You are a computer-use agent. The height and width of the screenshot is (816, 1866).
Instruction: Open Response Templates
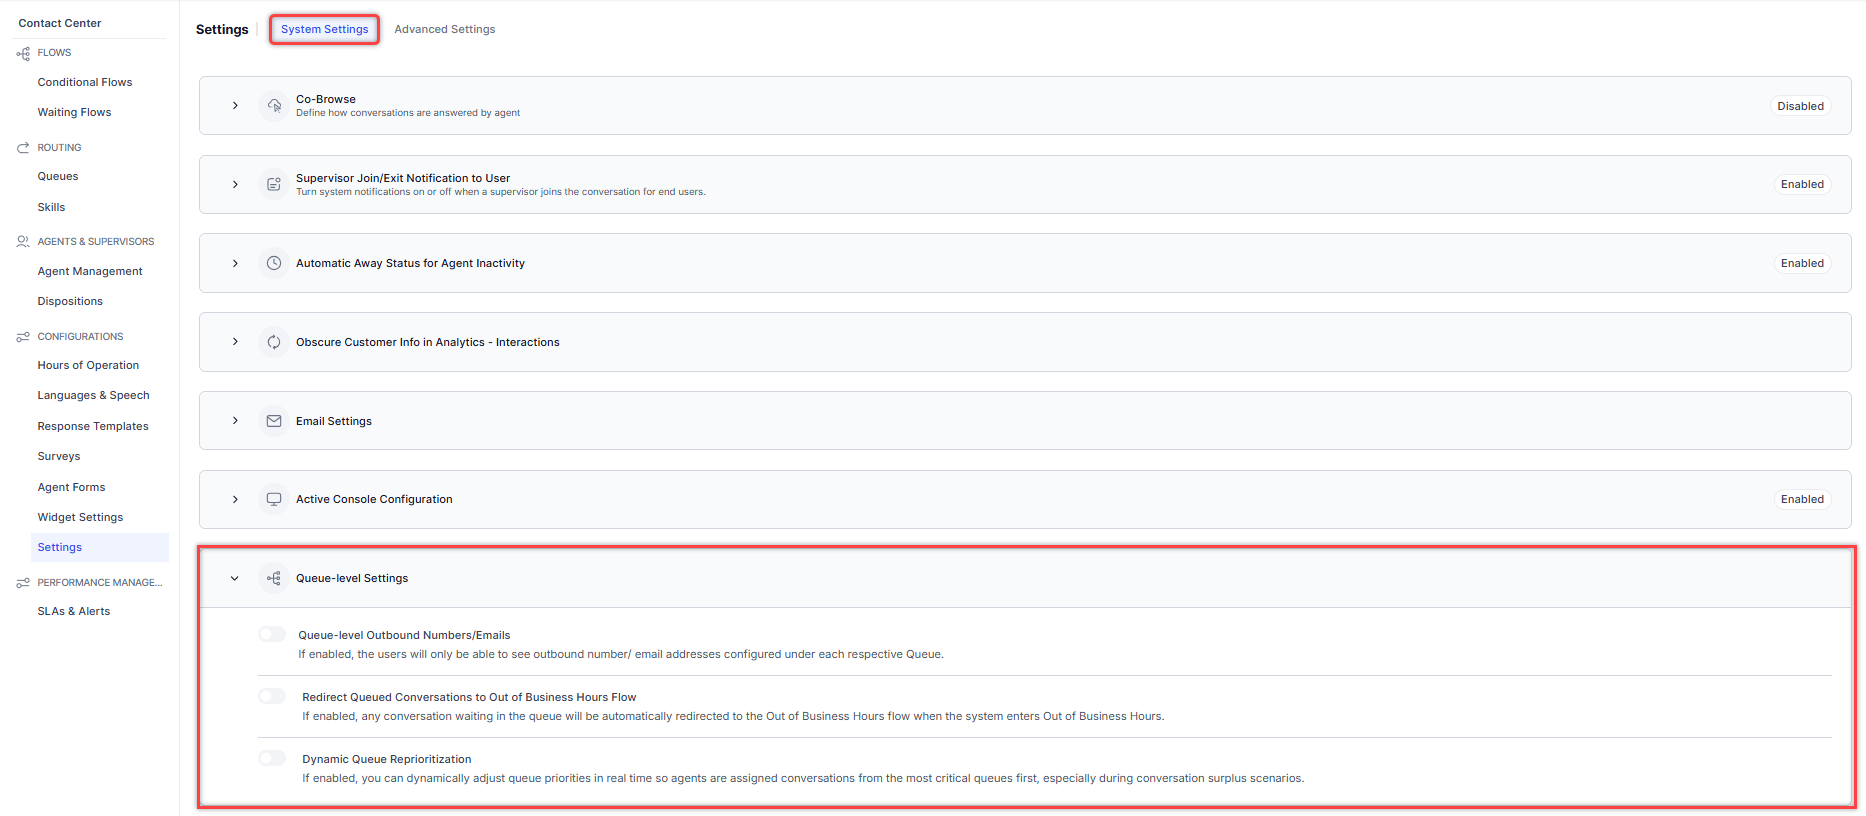(93, 426)
